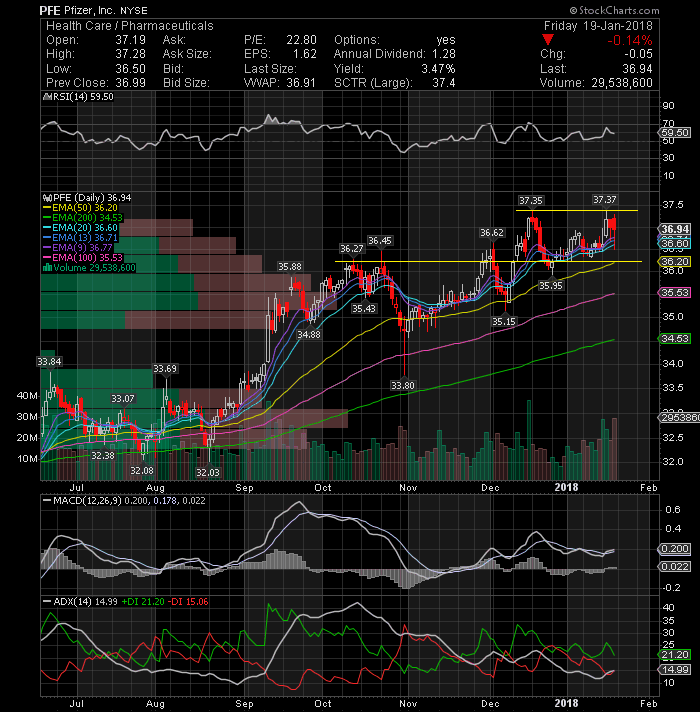Click the green +DI 21.20 label

[143, 602]
